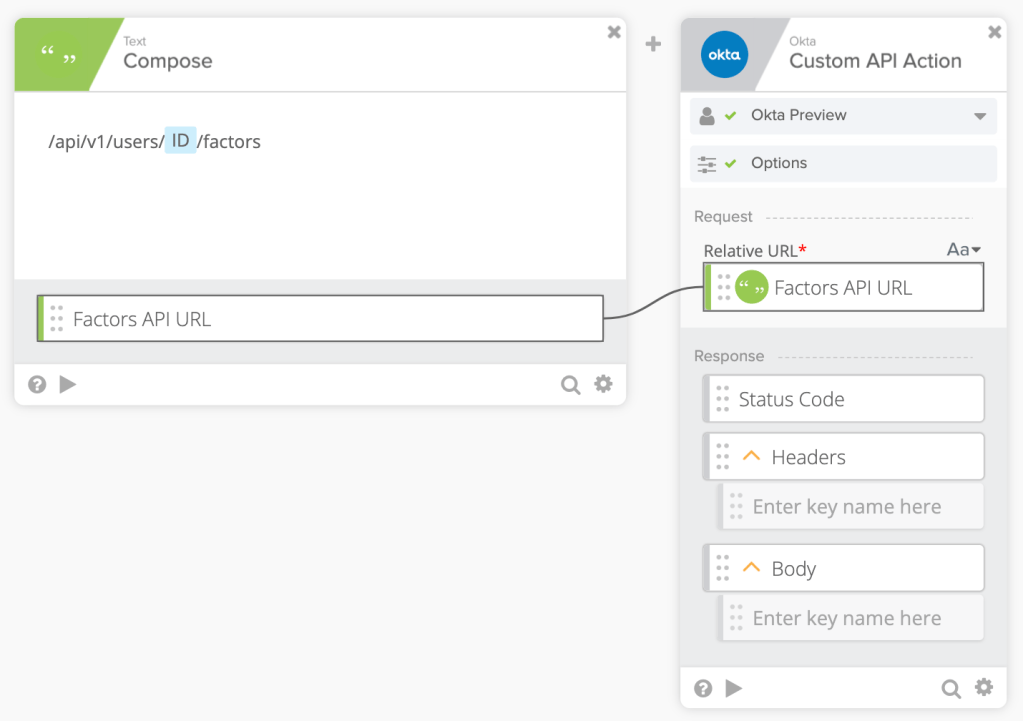Test the Custom API Action card with play icon
Viewport: 1023px width, 721px height.
pyautogui.click(x=734, y=688)
